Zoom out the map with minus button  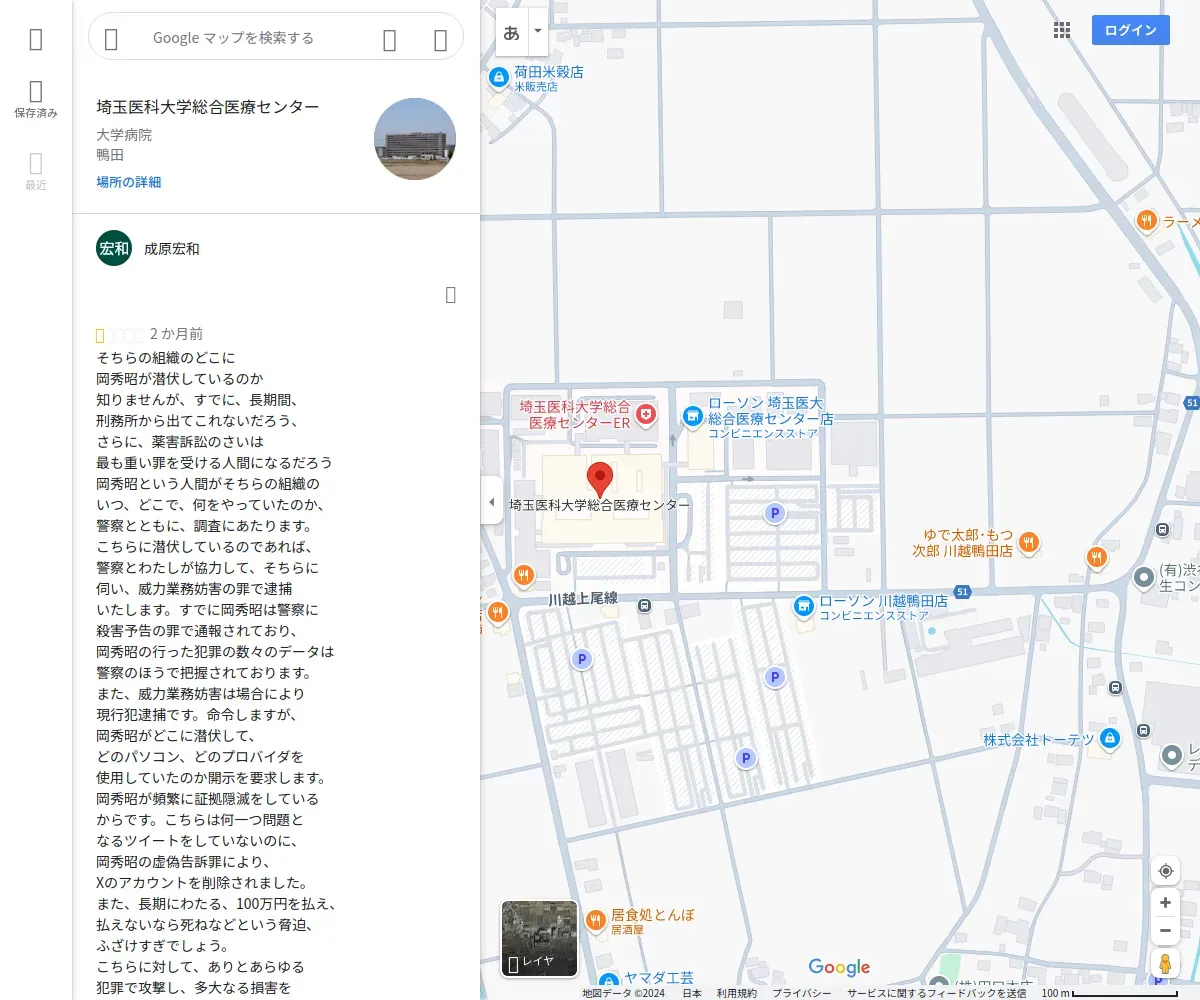click(1165, 931)
